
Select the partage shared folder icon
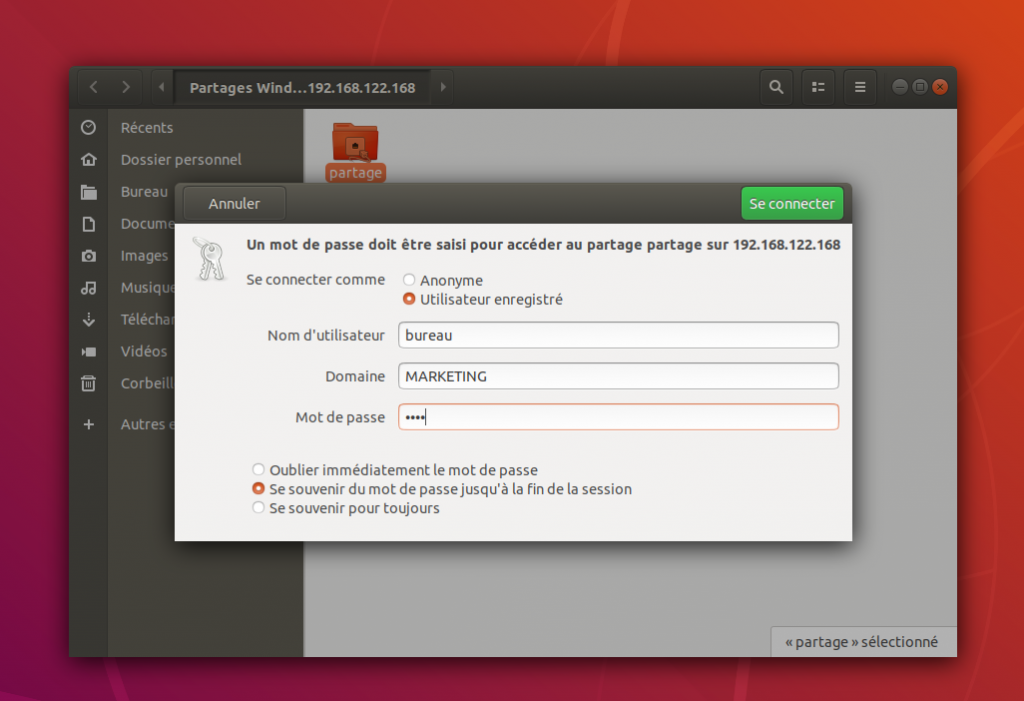click(355, 144)
